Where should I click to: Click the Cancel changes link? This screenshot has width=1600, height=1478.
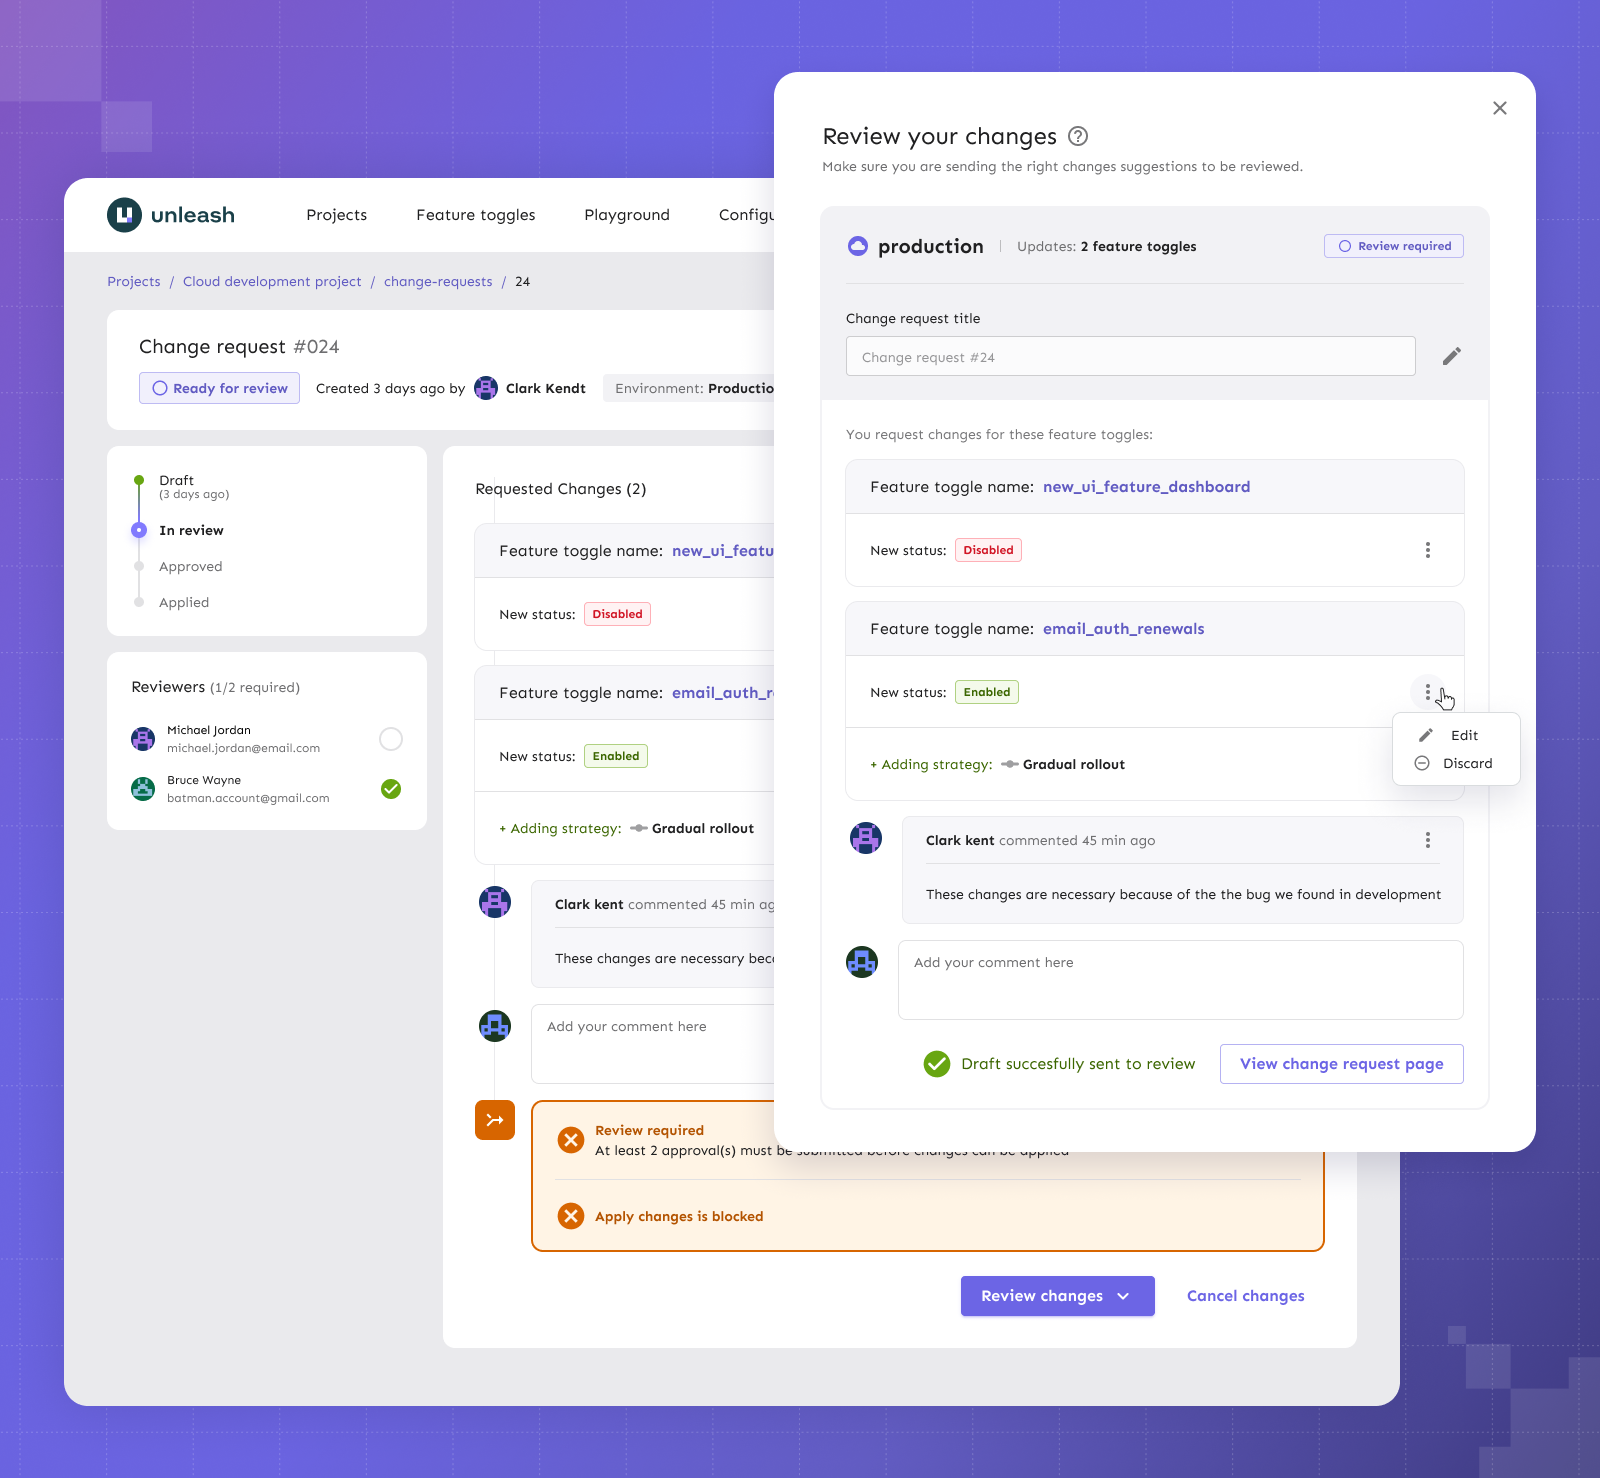1246,1296
